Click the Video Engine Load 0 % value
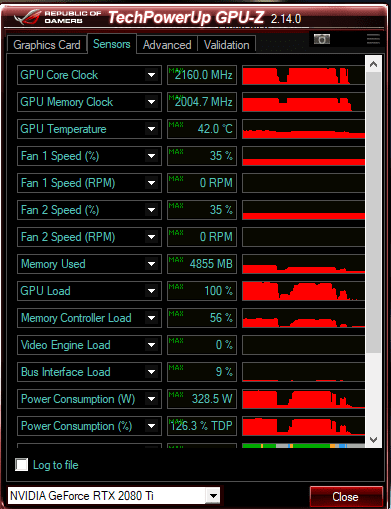Viewport: 391px width, 509px height. (x=202, y=345)
